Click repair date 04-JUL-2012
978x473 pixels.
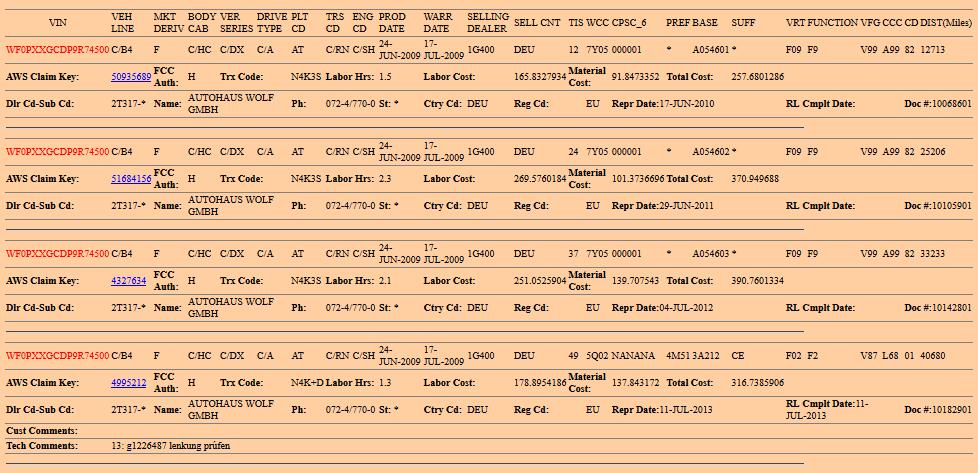pyautogui.click(x=685, y=308)
